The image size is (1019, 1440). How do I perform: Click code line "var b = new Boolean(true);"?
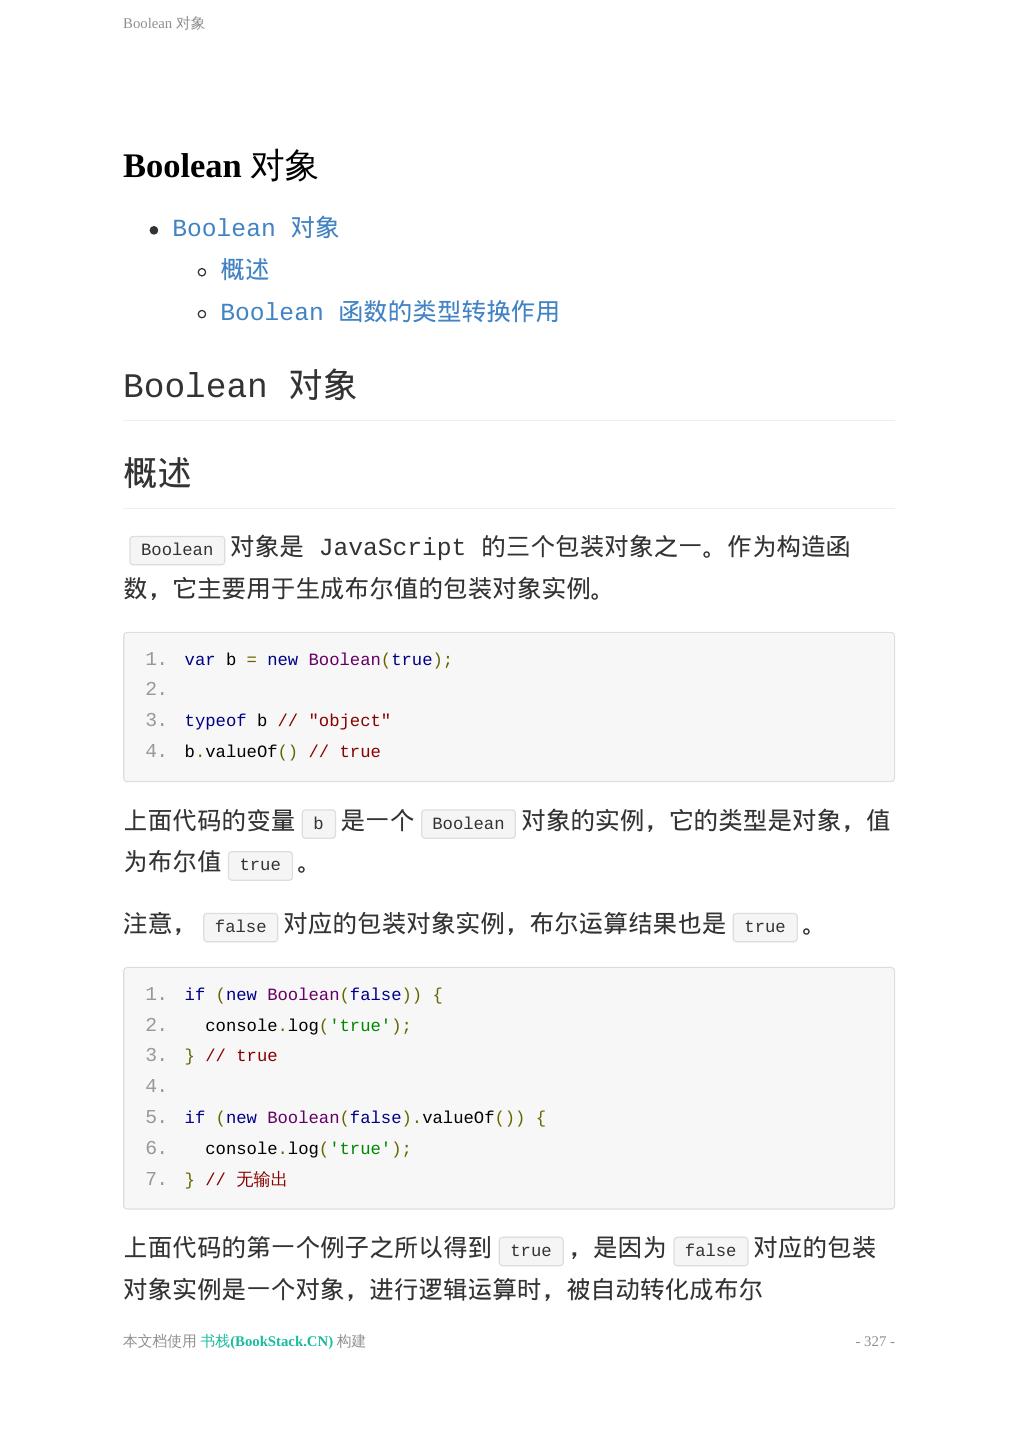point(318,660)
